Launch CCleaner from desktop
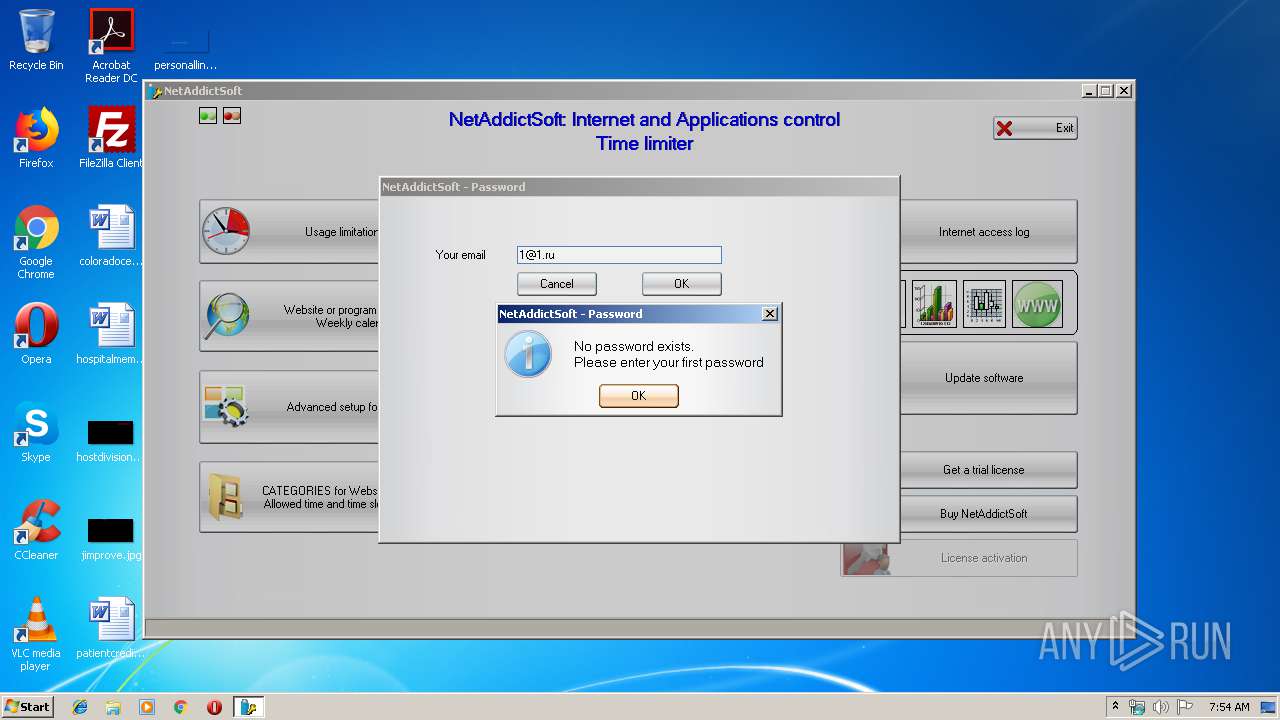This screenshot has height=720, width=1280. click(x=36, y=530)
